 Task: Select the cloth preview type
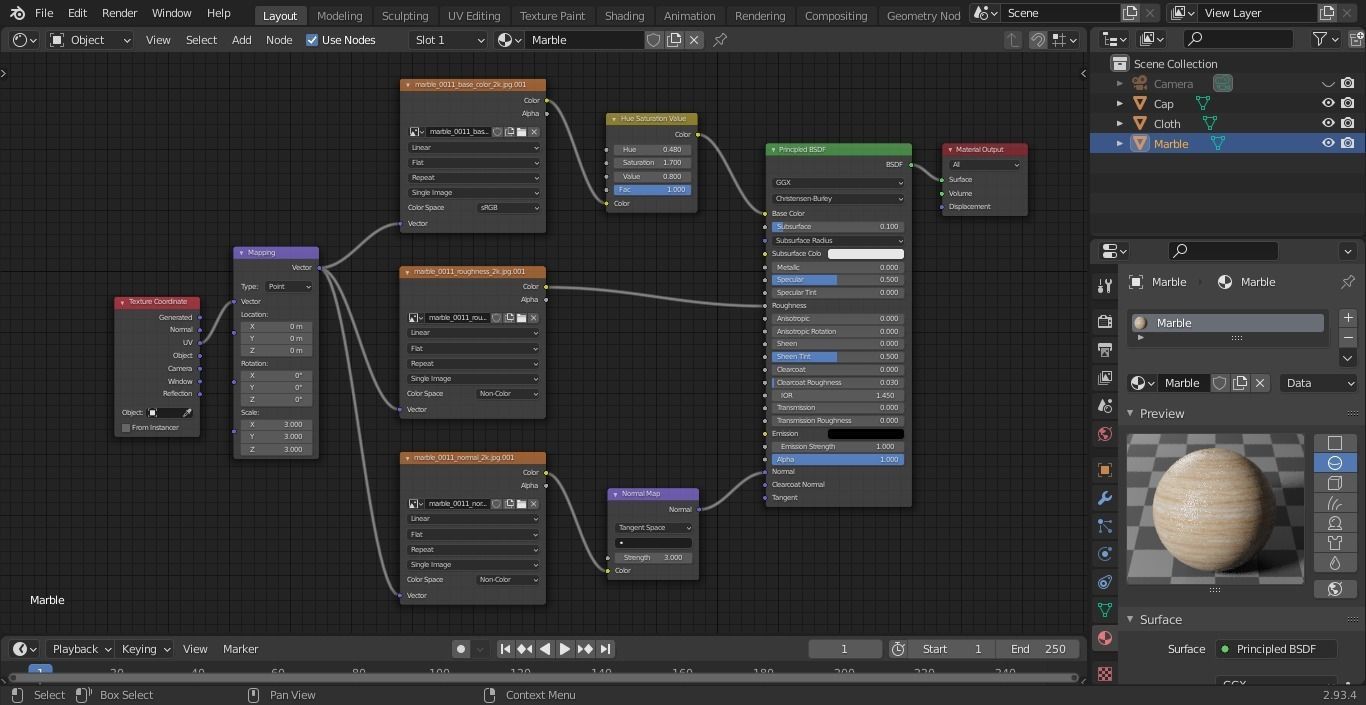coord(1334,543)
